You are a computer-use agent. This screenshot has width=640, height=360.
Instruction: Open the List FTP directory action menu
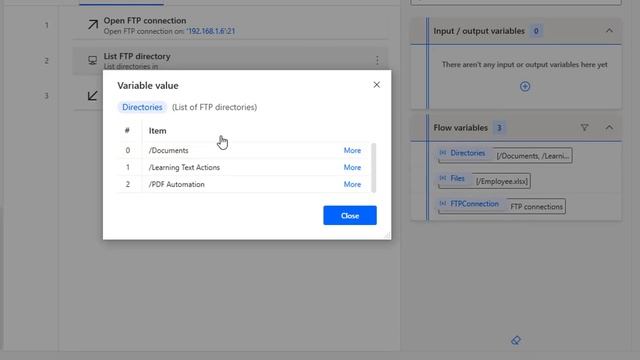pos(377,60)
